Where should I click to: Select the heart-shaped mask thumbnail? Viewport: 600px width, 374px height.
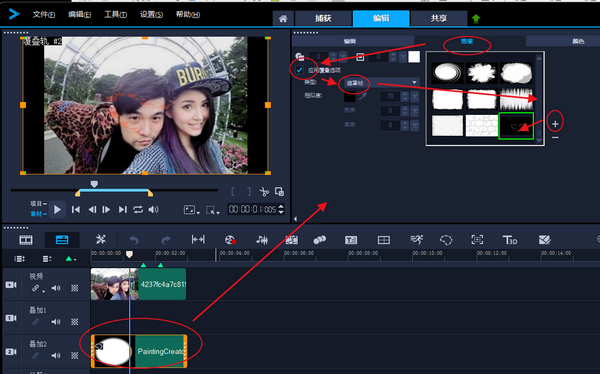click(x=516, y=126)
